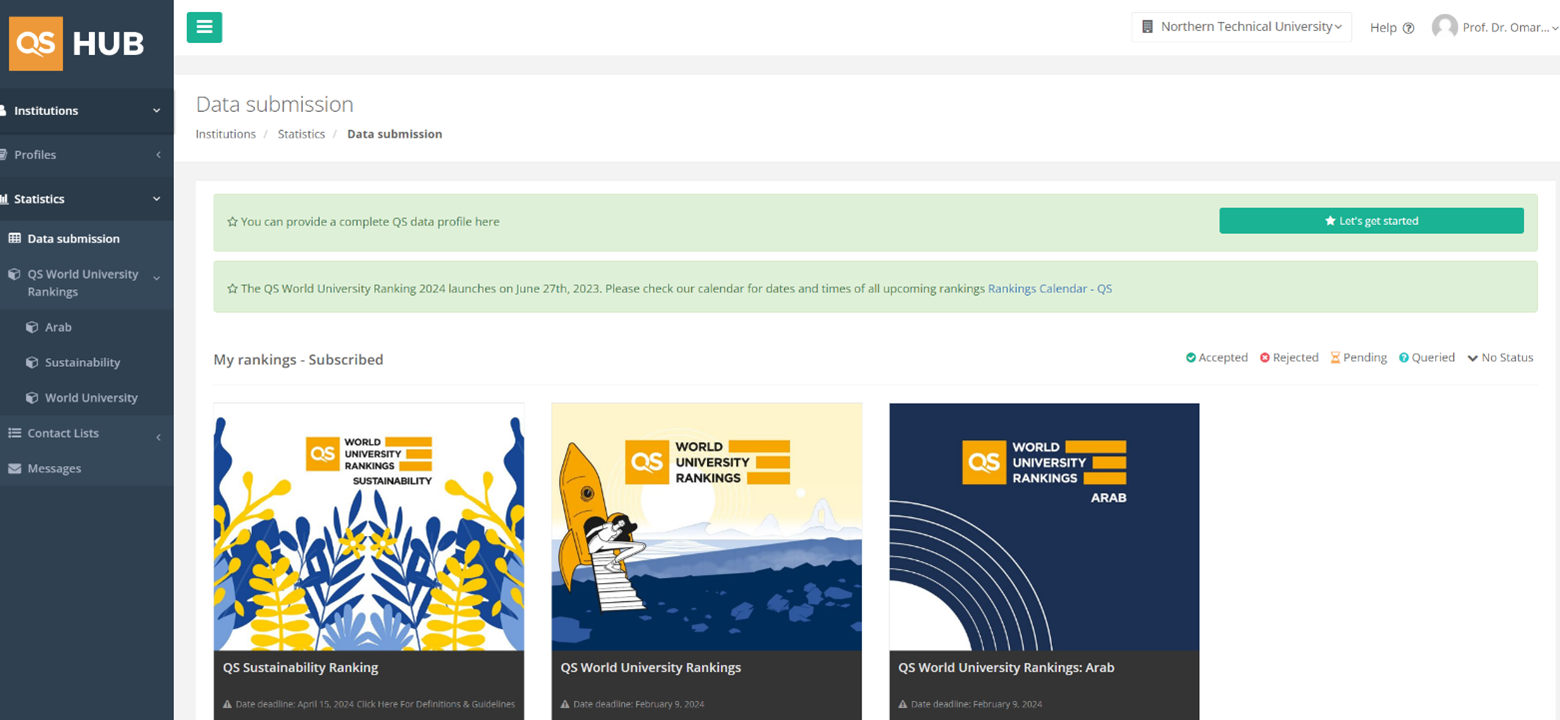
Task: Click the user profile avatar icon
Action: point(1444,27)
